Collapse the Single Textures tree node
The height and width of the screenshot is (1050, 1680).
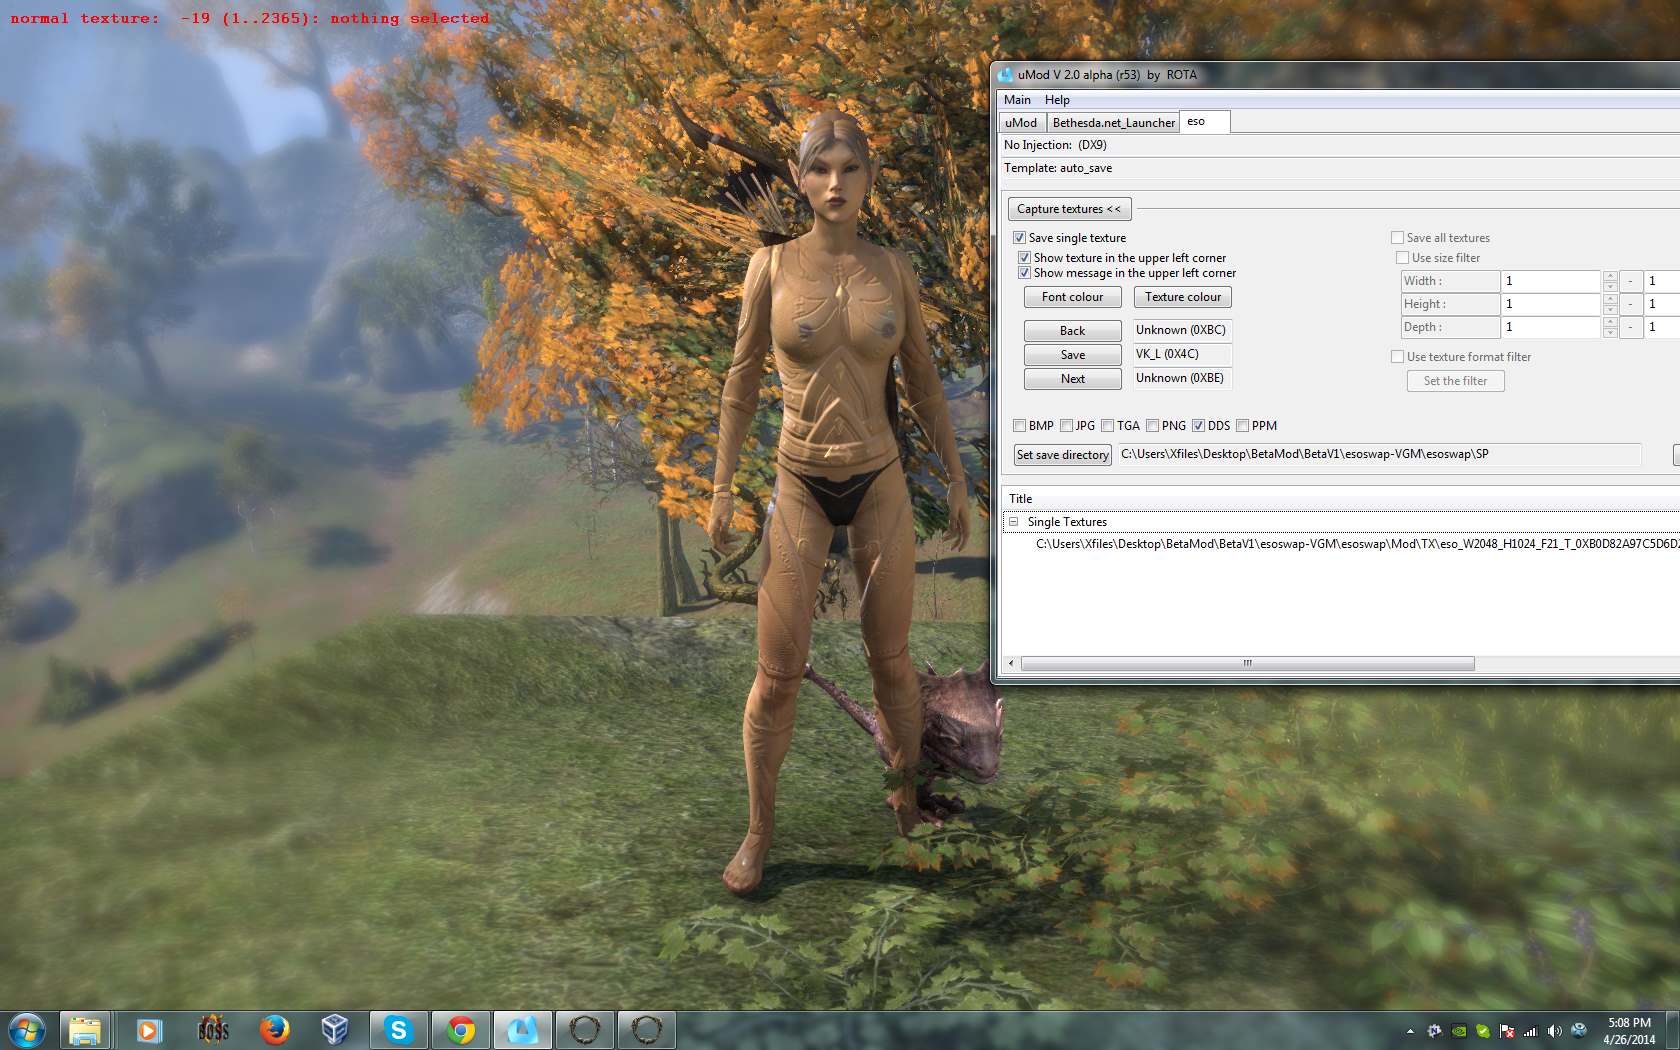(x=1013, y=522)
